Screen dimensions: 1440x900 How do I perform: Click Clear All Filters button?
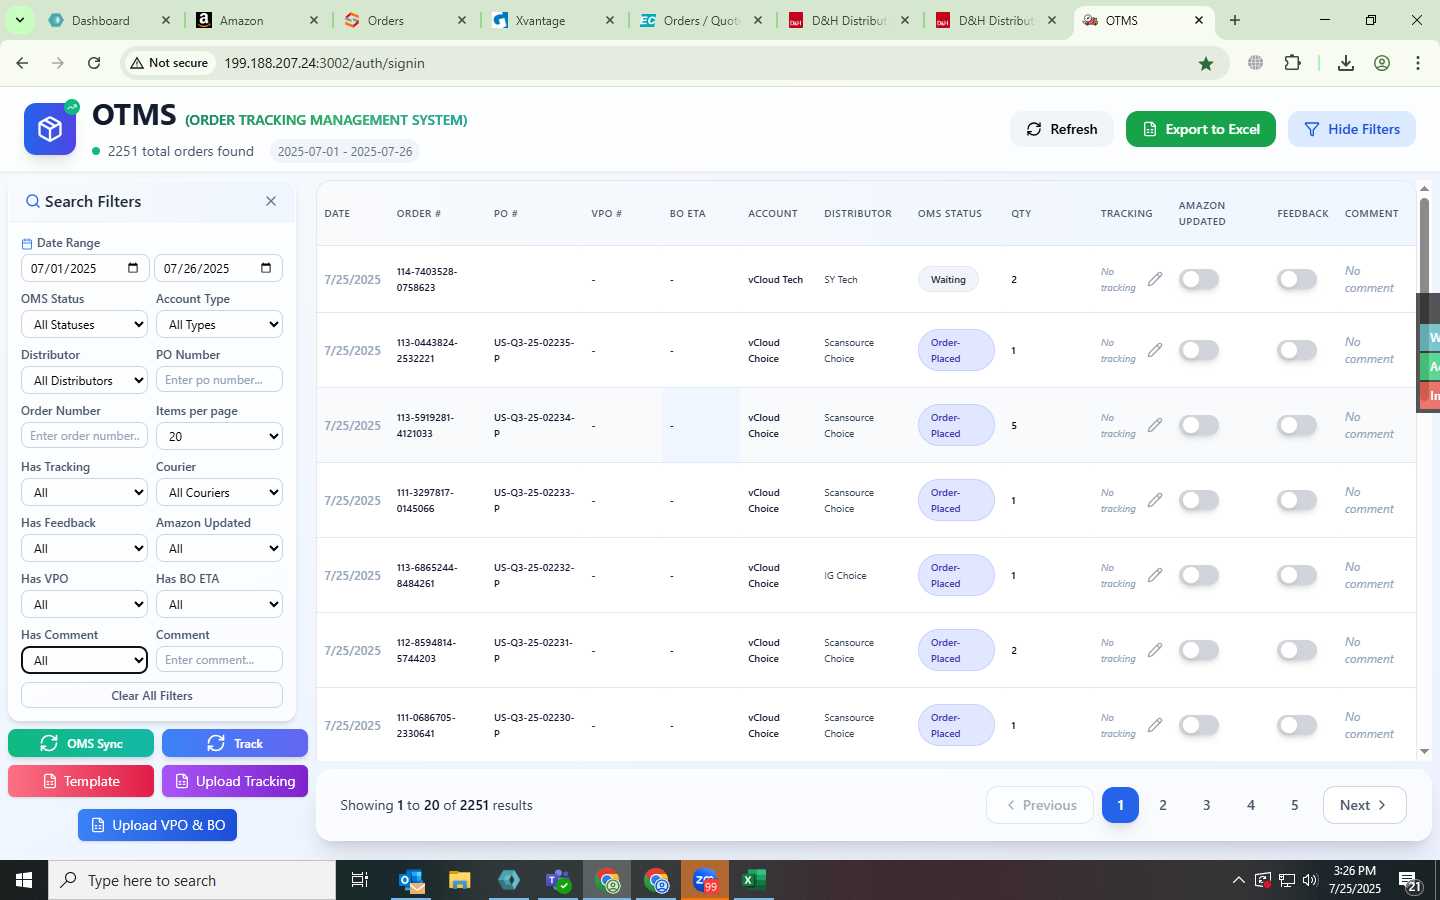pyautogui.click(x=152, y=695)
